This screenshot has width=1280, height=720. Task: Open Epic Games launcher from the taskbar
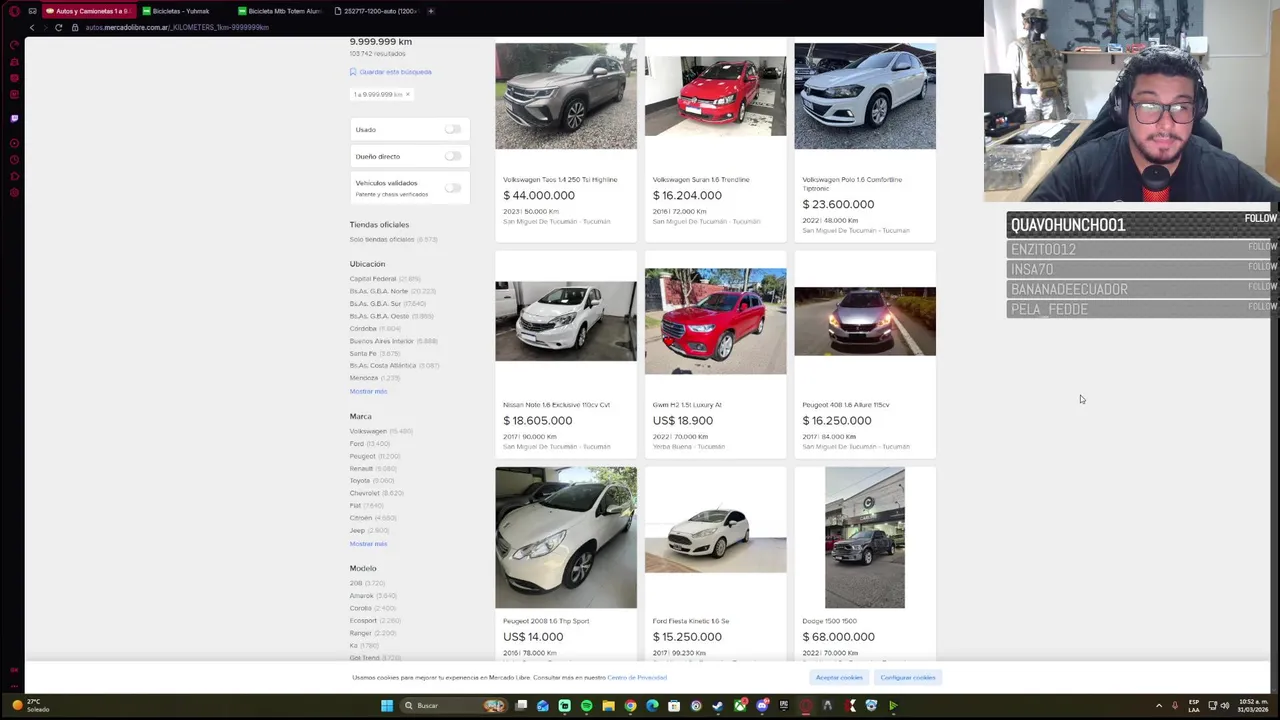[x=784, y=706]
